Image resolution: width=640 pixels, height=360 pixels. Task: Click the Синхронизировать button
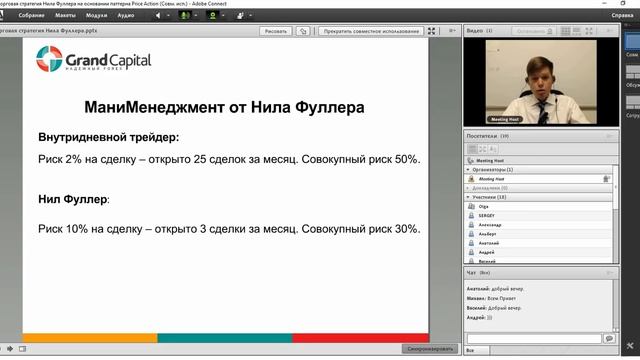point(430,349)
